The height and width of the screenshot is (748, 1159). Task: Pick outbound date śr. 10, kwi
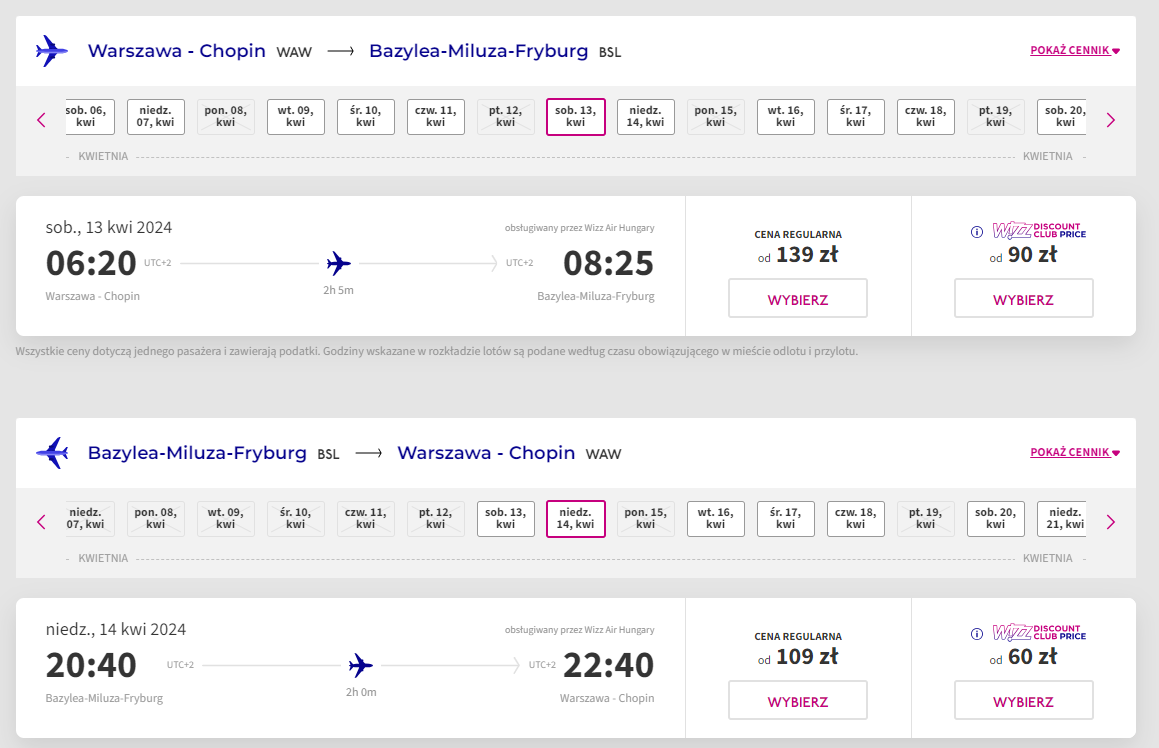[366, 117]
